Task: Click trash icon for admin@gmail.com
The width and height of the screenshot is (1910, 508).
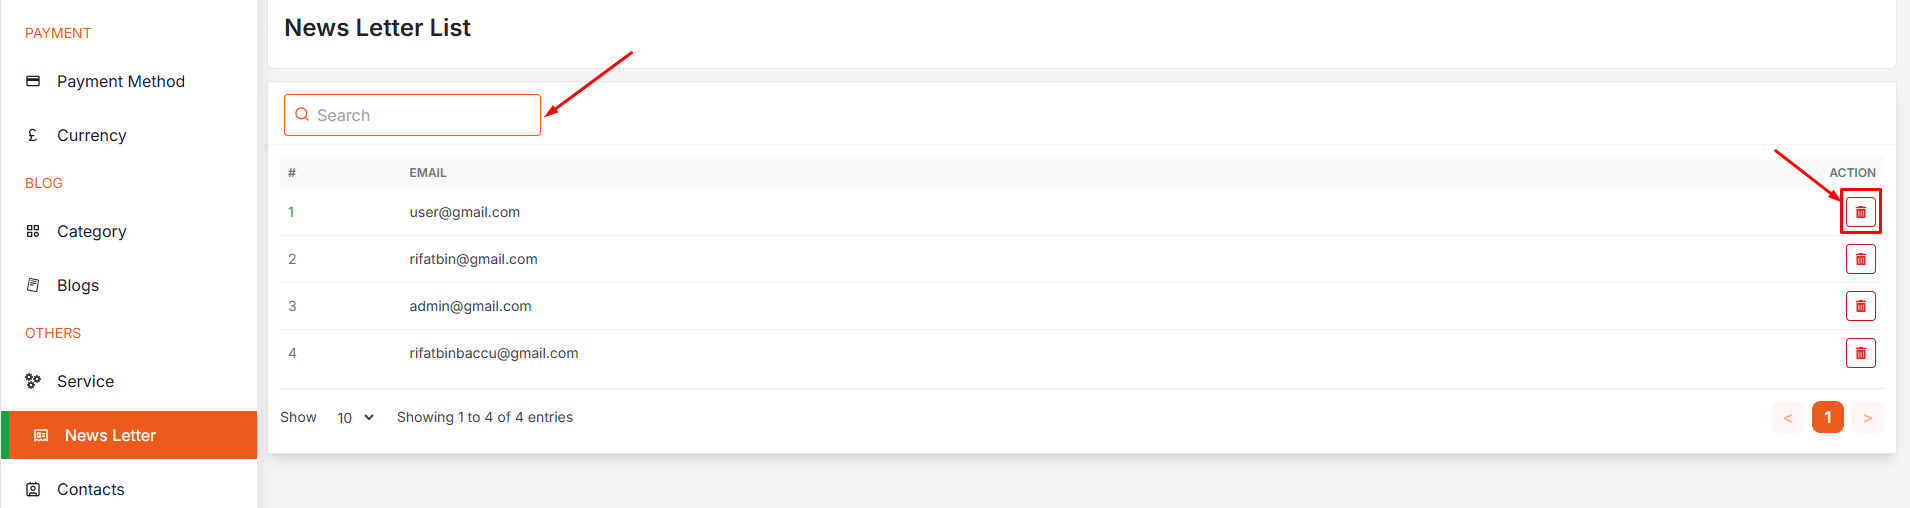Action: [1860, 306]
